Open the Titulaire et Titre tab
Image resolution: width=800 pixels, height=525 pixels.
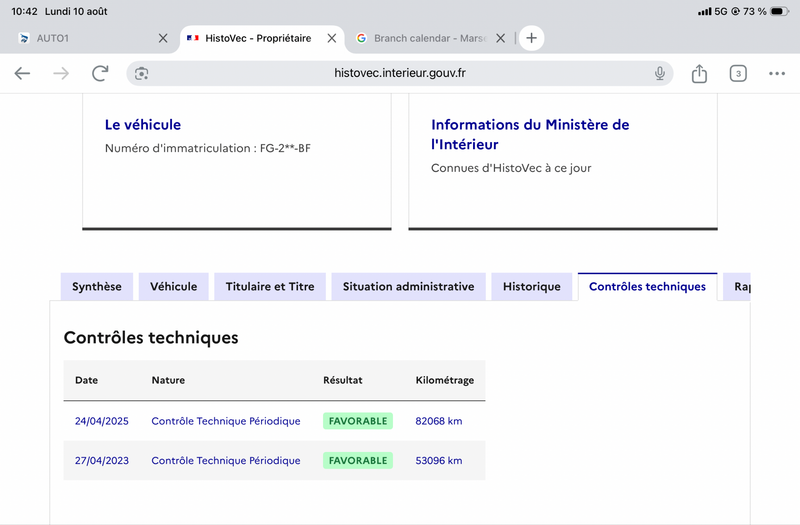(x=270, y=287)
